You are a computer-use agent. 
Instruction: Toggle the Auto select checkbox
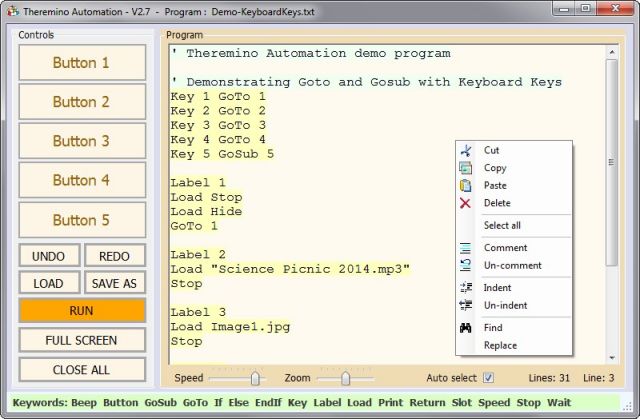point(488,378)
